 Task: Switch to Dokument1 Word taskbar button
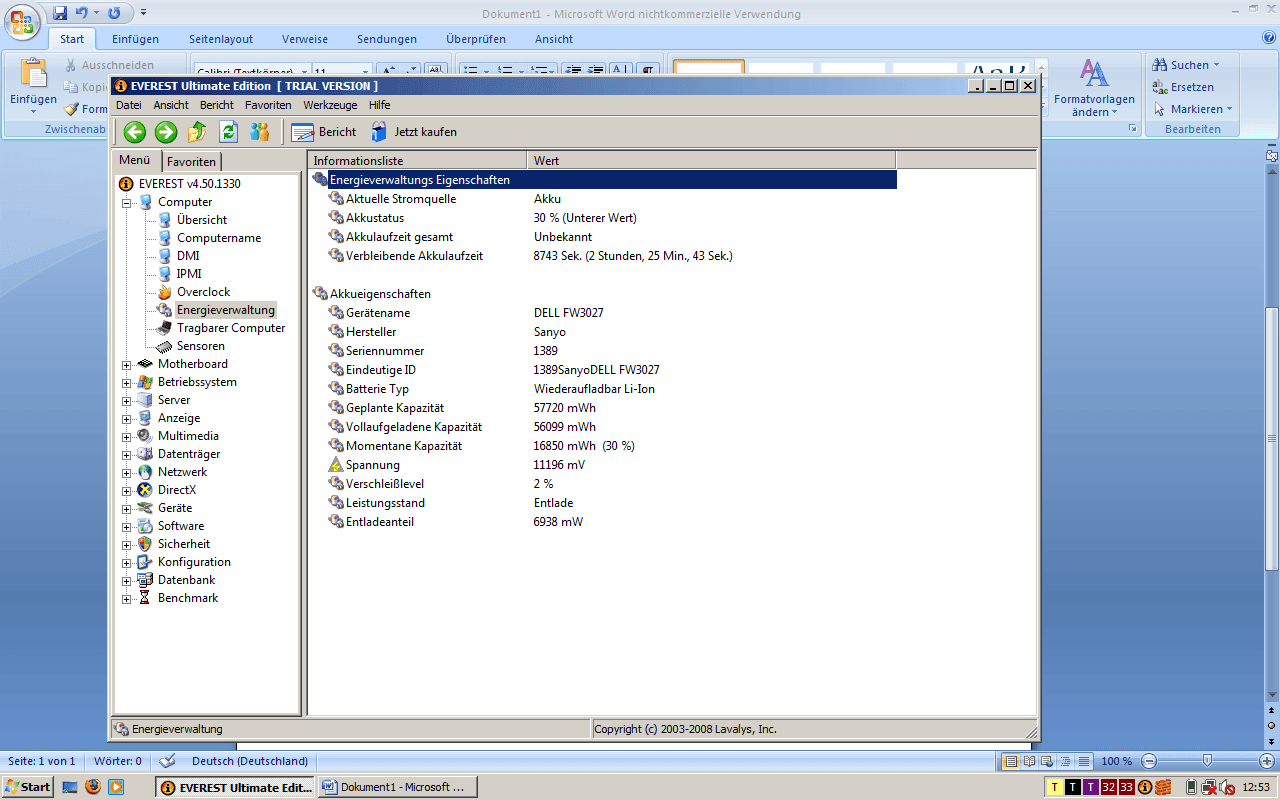point(397,787)
